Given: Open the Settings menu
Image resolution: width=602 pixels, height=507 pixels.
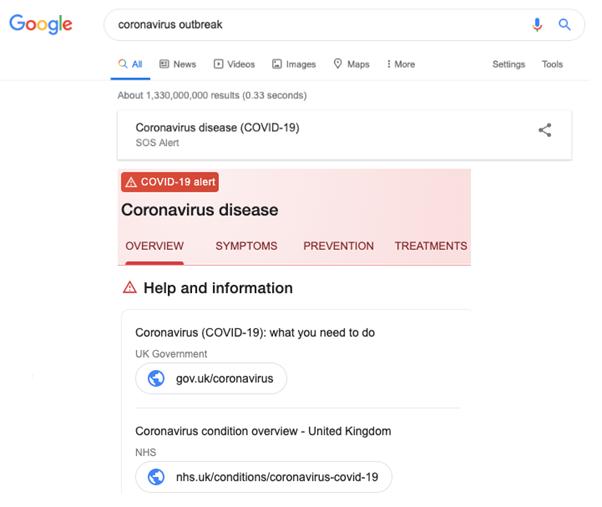Looking at the screenshot, I should (508, 64).
